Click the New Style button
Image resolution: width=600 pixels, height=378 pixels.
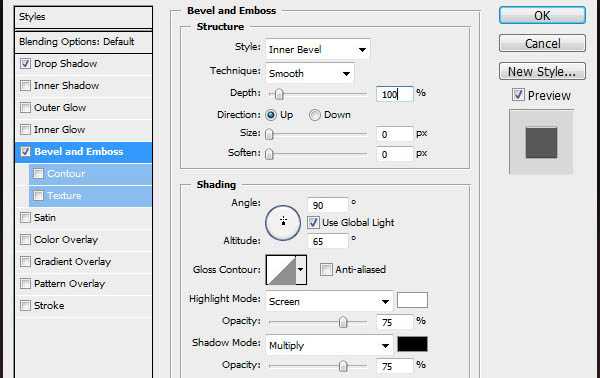pyautogui.click(x=542, y=71)
